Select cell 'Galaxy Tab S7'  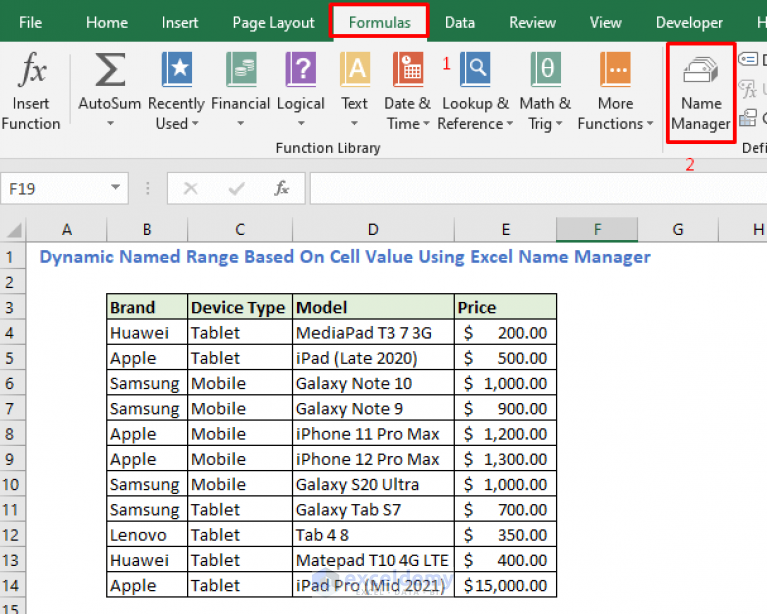tap(373, 510)
